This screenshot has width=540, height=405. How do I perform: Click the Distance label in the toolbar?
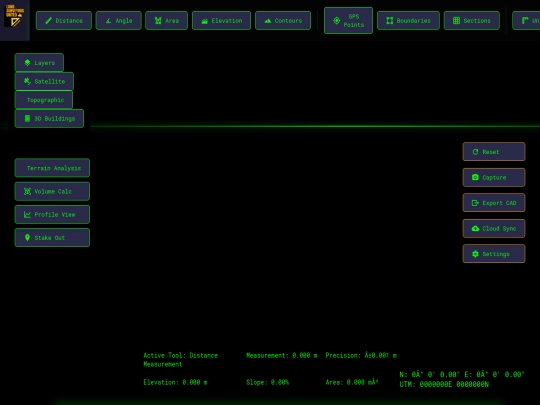coord(69,21)
